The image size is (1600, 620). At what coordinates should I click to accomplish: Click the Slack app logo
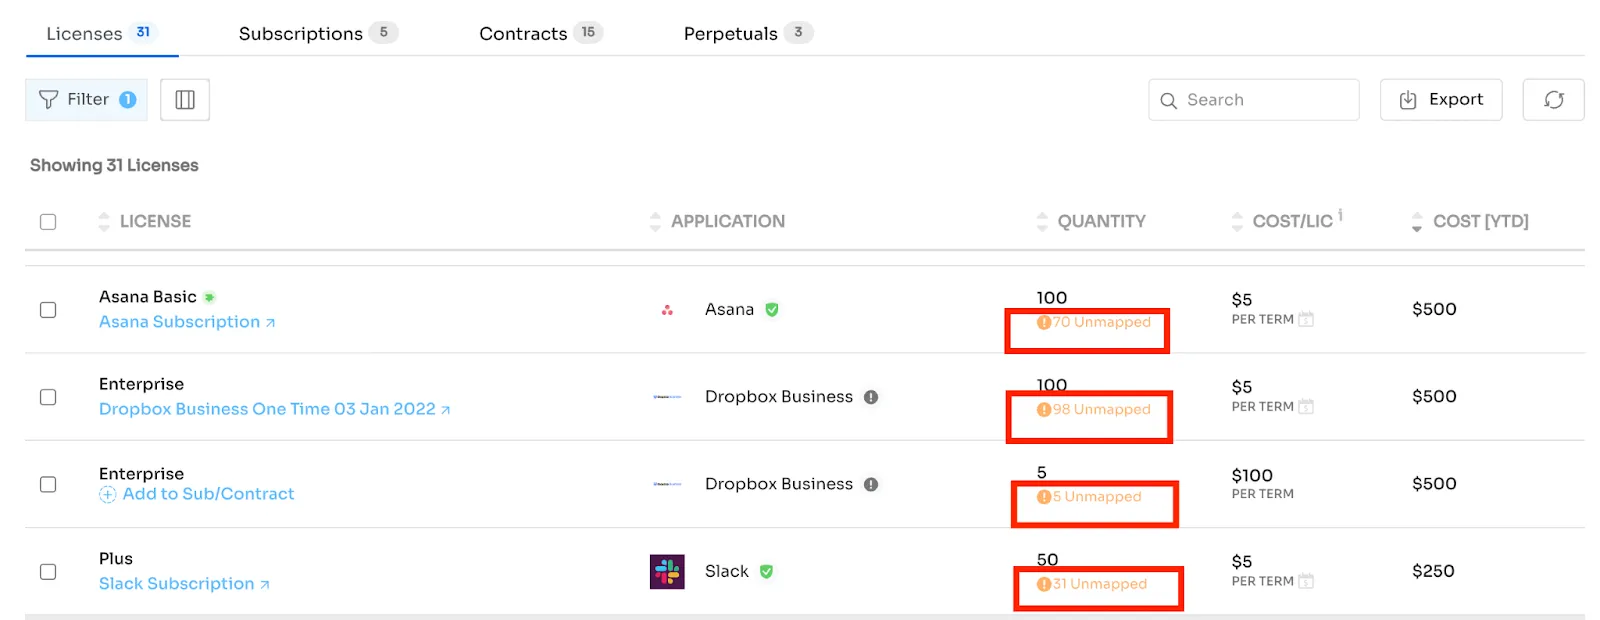[x=667, y=572]
